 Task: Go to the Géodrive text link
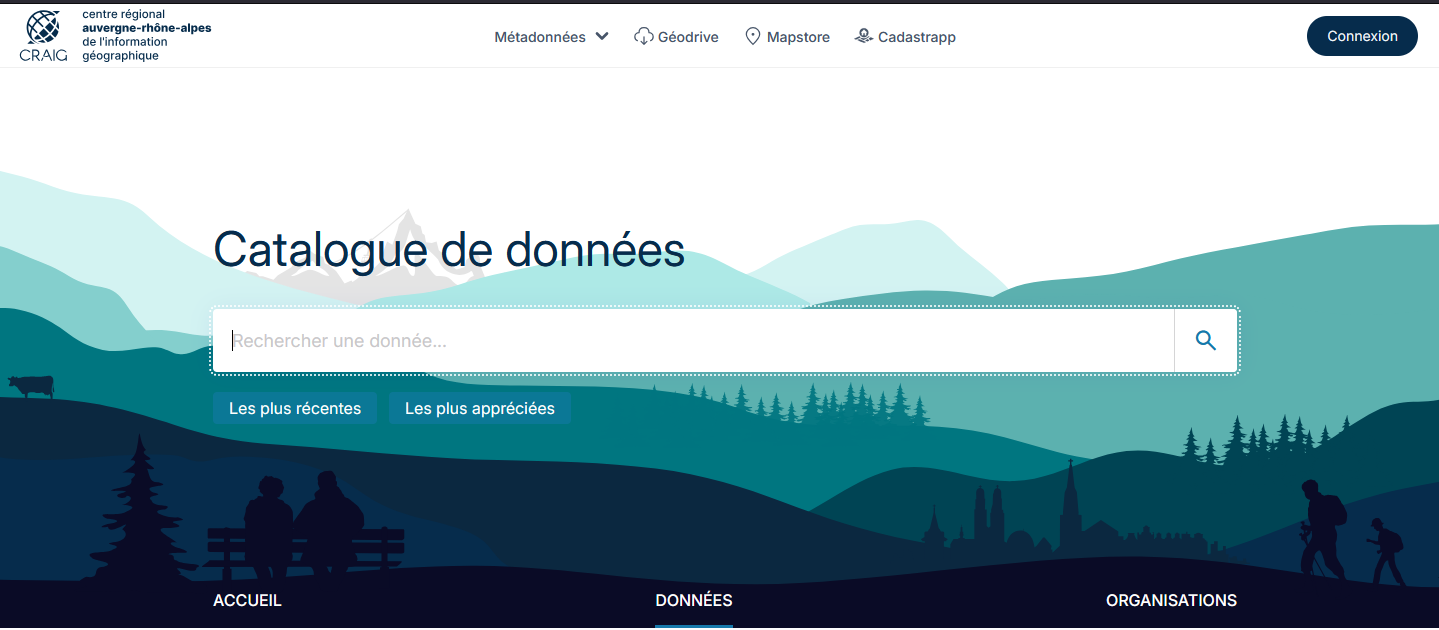[688, 37]
